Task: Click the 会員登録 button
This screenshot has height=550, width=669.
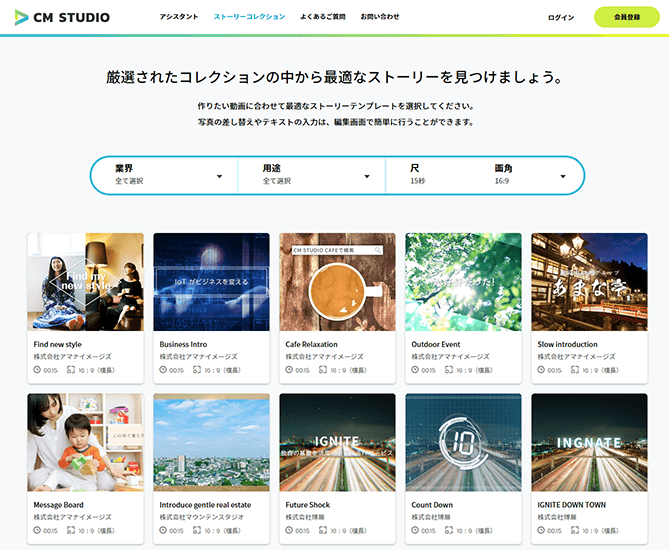Action: pyautogui.click(x=627, y=17)
